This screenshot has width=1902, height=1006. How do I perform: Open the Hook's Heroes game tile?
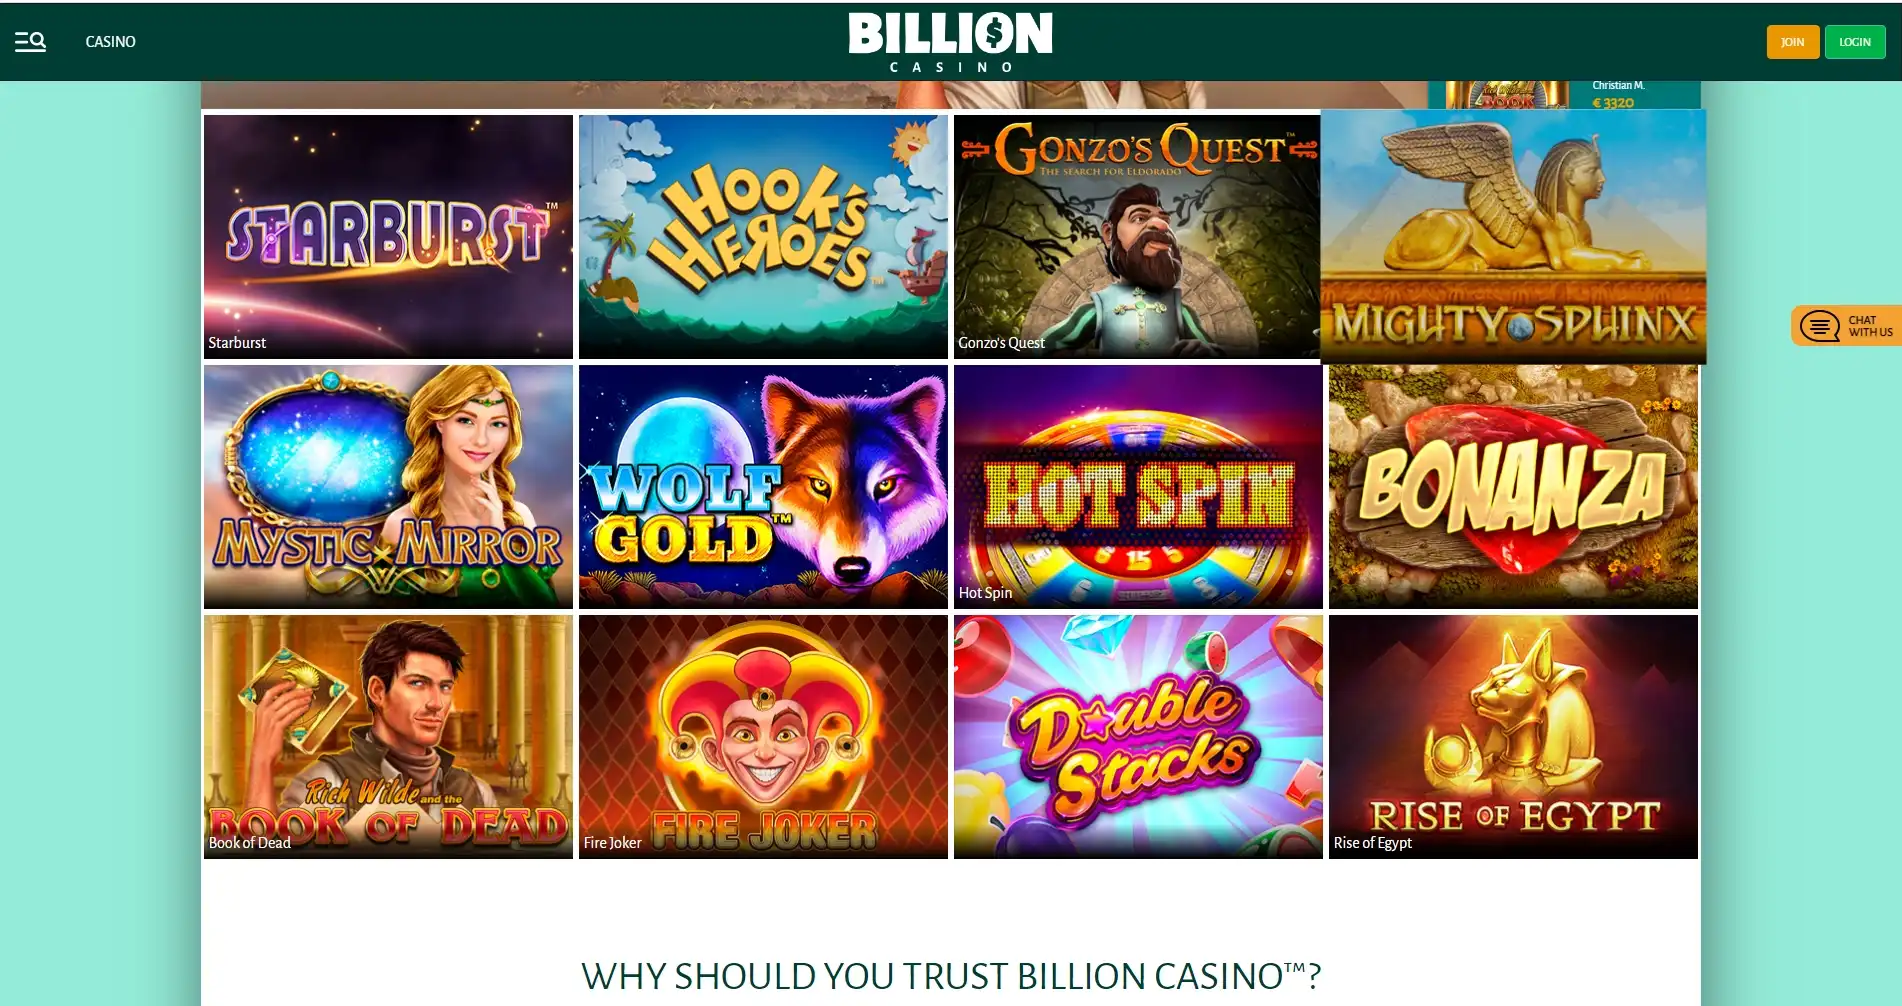(x=763, y=236)
